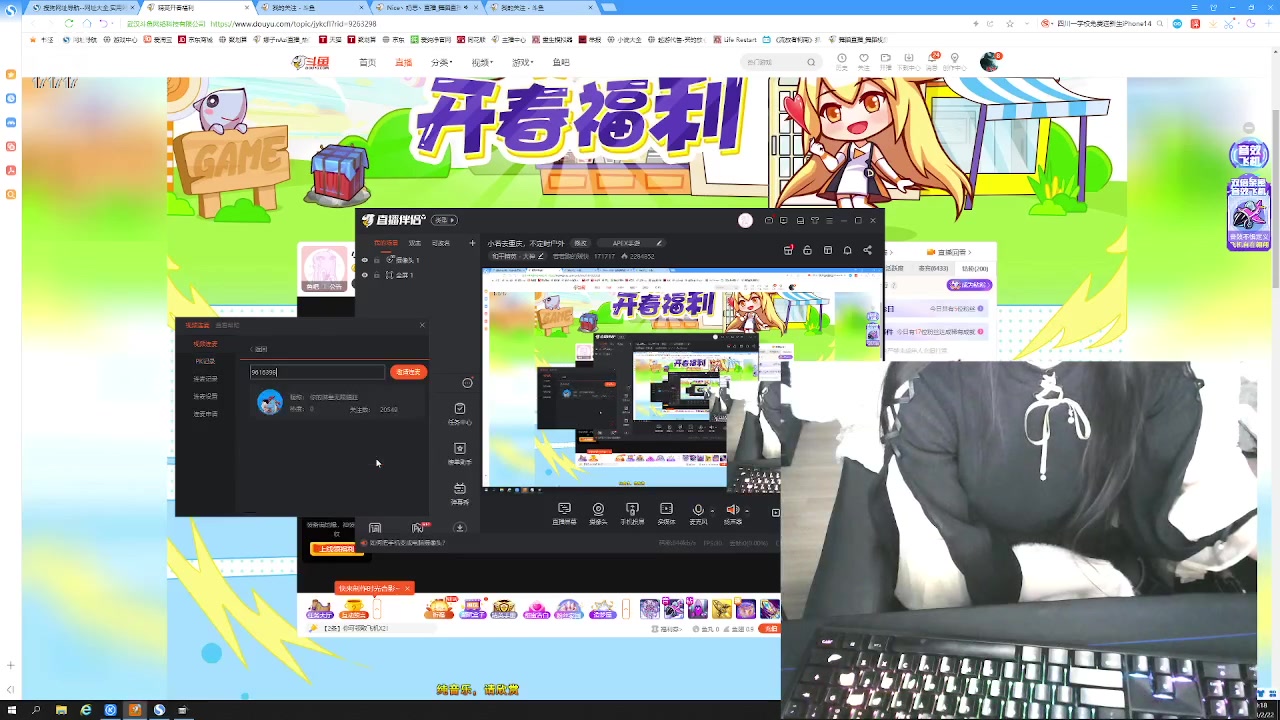Viewport: 1280px width, 720px height.
Task: Open the notification bell in 直播伴侣
Action: click(848, 250)
